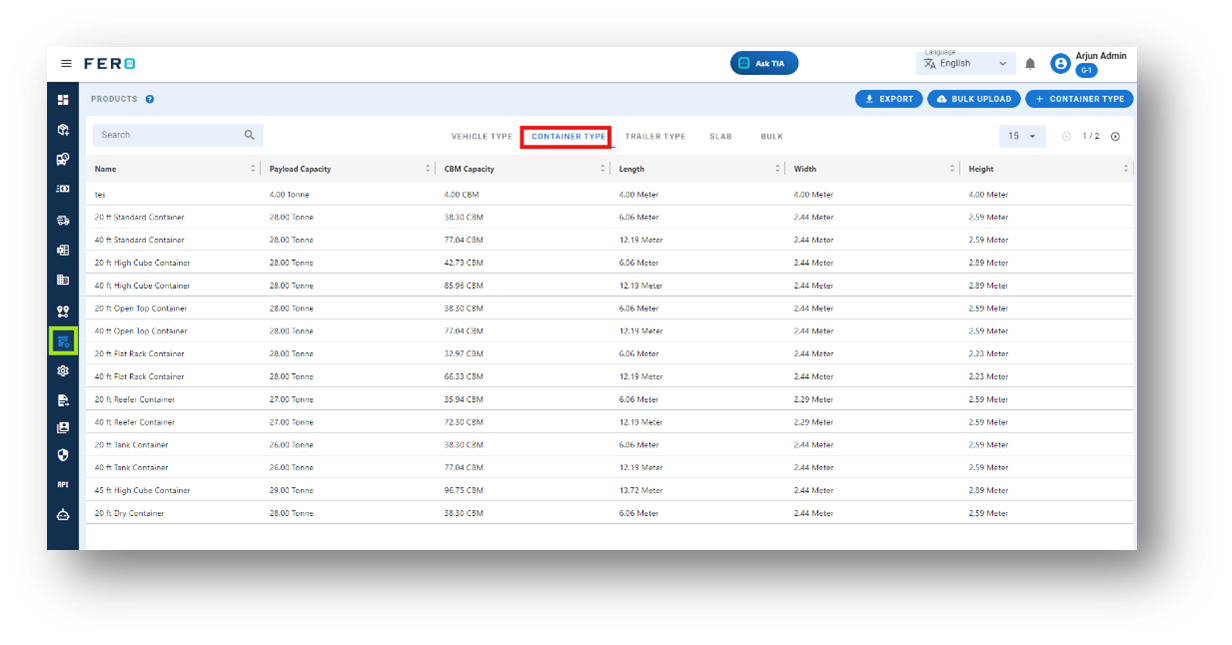Open the robot icon at the sidebar bottom
Image resolution: width=1232 pixels, height=645 pixels.
(63, 515)
